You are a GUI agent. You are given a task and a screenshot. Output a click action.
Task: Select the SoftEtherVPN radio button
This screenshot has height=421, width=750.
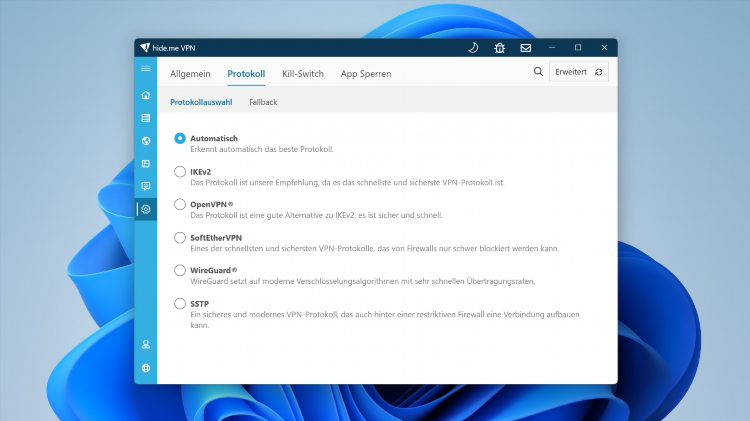coord(180,237)
